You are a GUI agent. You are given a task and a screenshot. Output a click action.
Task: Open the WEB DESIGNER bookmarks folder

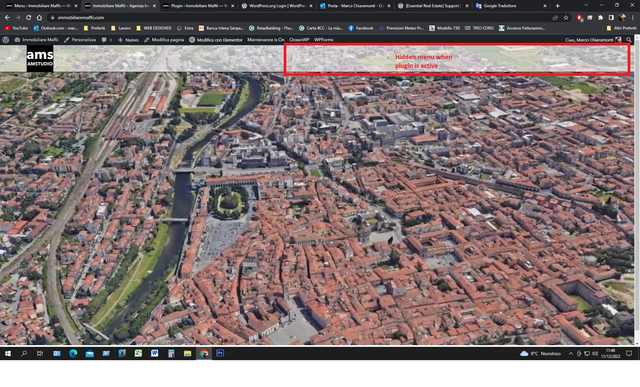tap(153, 28)
